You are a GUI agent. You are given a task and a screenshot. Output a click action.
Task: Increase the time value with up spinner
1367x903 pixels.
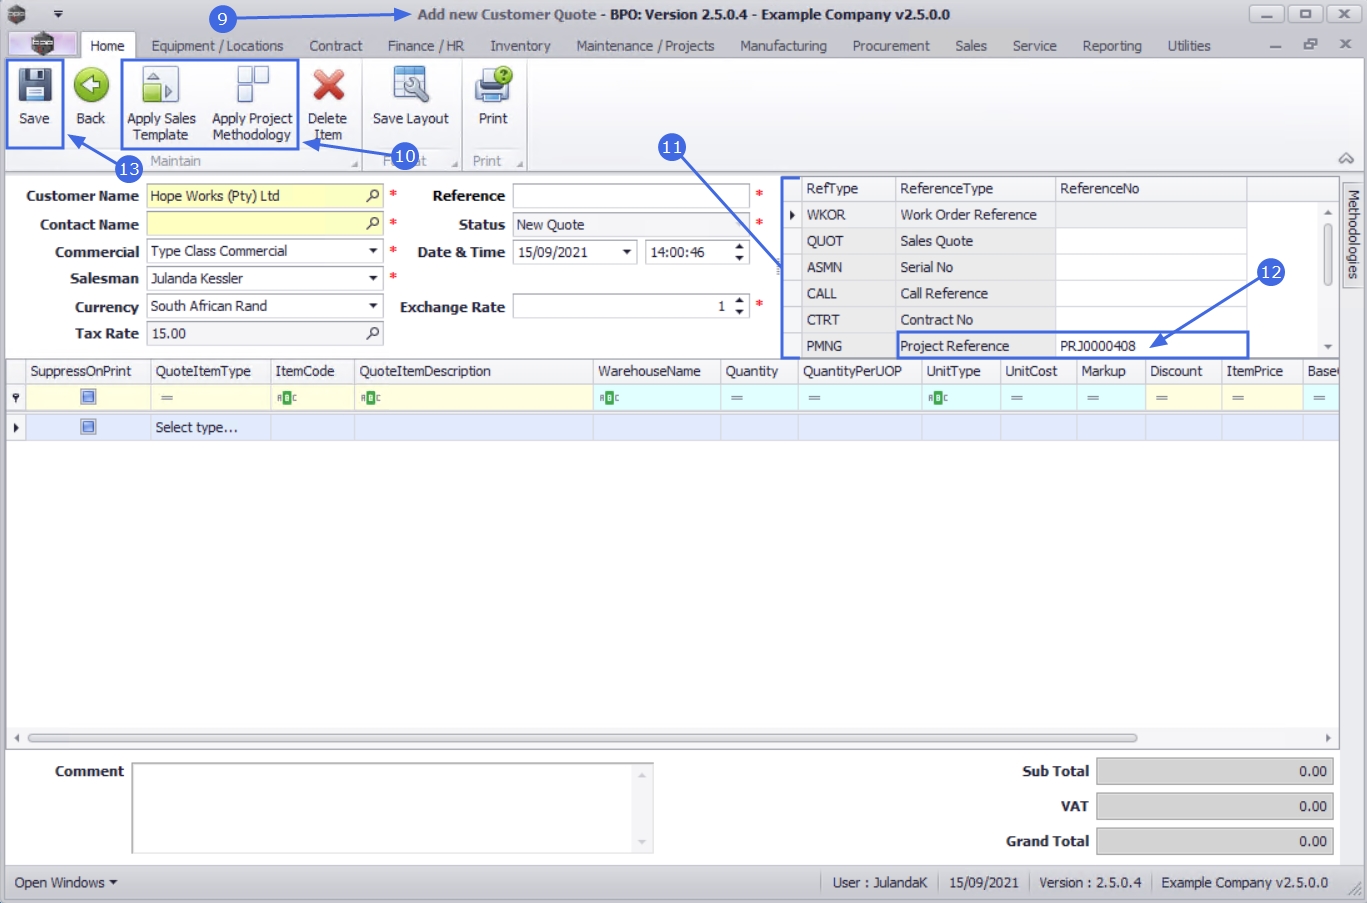point(739,247)
